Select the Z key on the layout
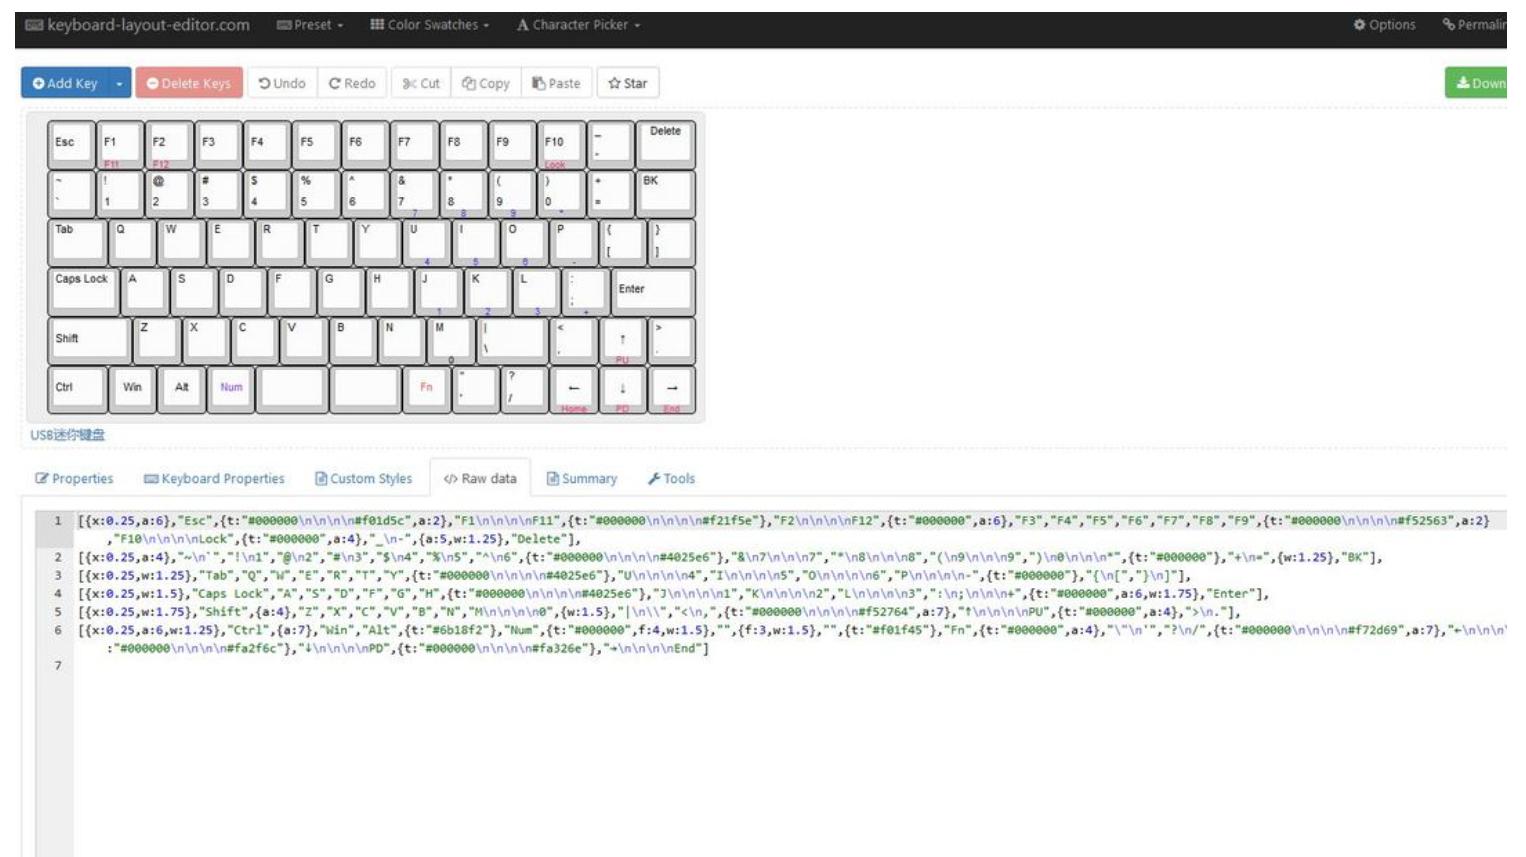1526x857 pixels. tap(156, 340)
